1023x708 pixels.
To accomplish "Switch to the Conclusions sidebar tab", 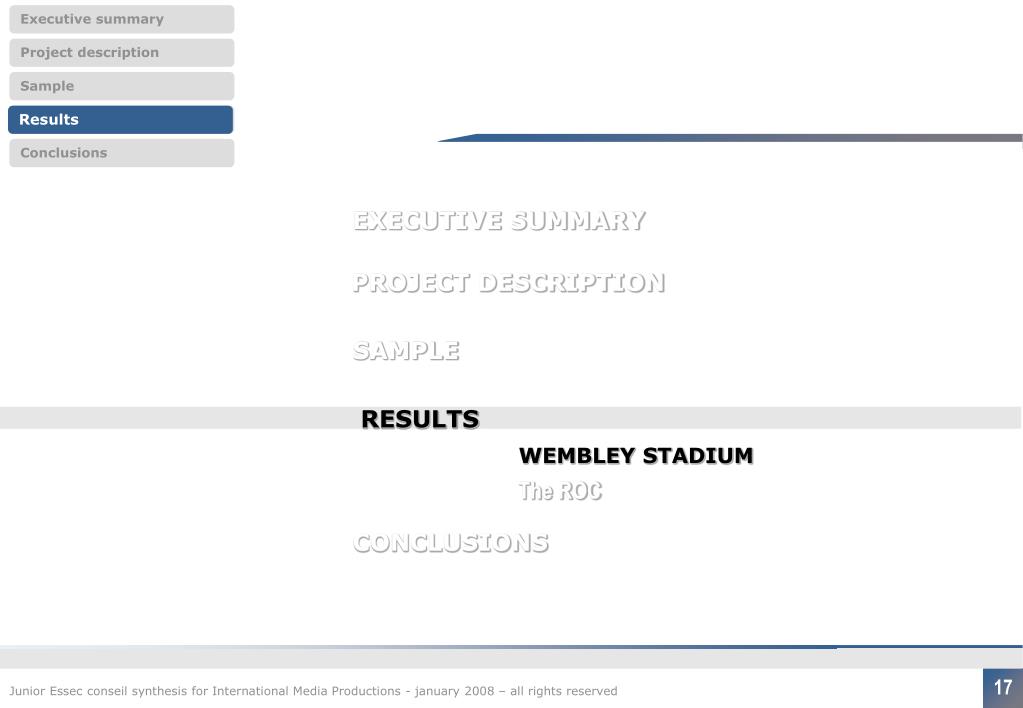I will point(121,153).
